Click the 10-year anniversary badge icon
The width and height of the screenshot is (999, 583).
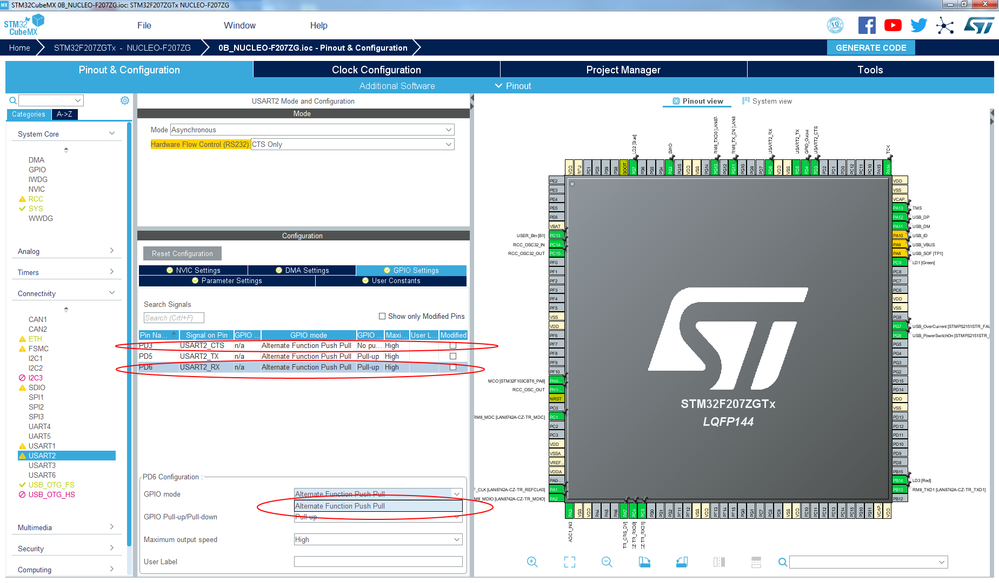835,25
